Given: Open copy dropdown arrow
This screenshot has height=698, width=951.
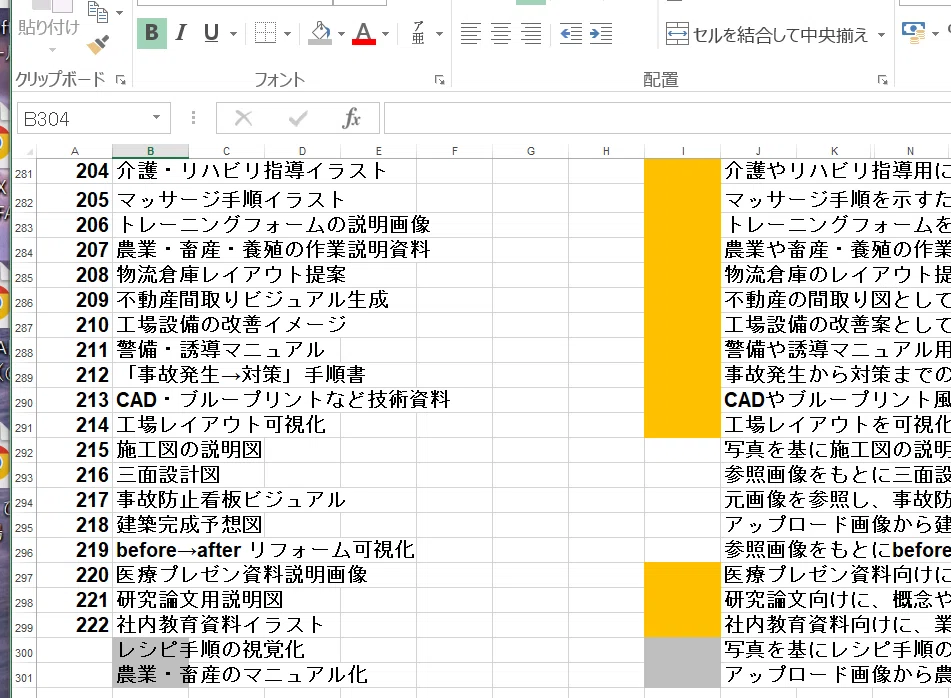Looking at the screenshot, I should [119, 13].
